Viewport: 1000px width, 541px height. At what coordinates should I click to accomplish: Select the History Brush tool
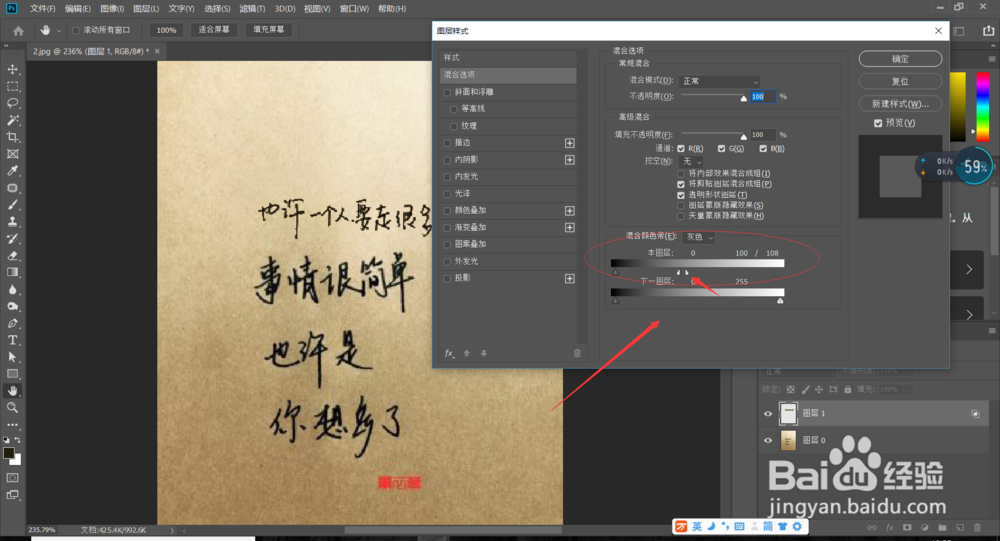pyautogui.click(x=13, y=239)
